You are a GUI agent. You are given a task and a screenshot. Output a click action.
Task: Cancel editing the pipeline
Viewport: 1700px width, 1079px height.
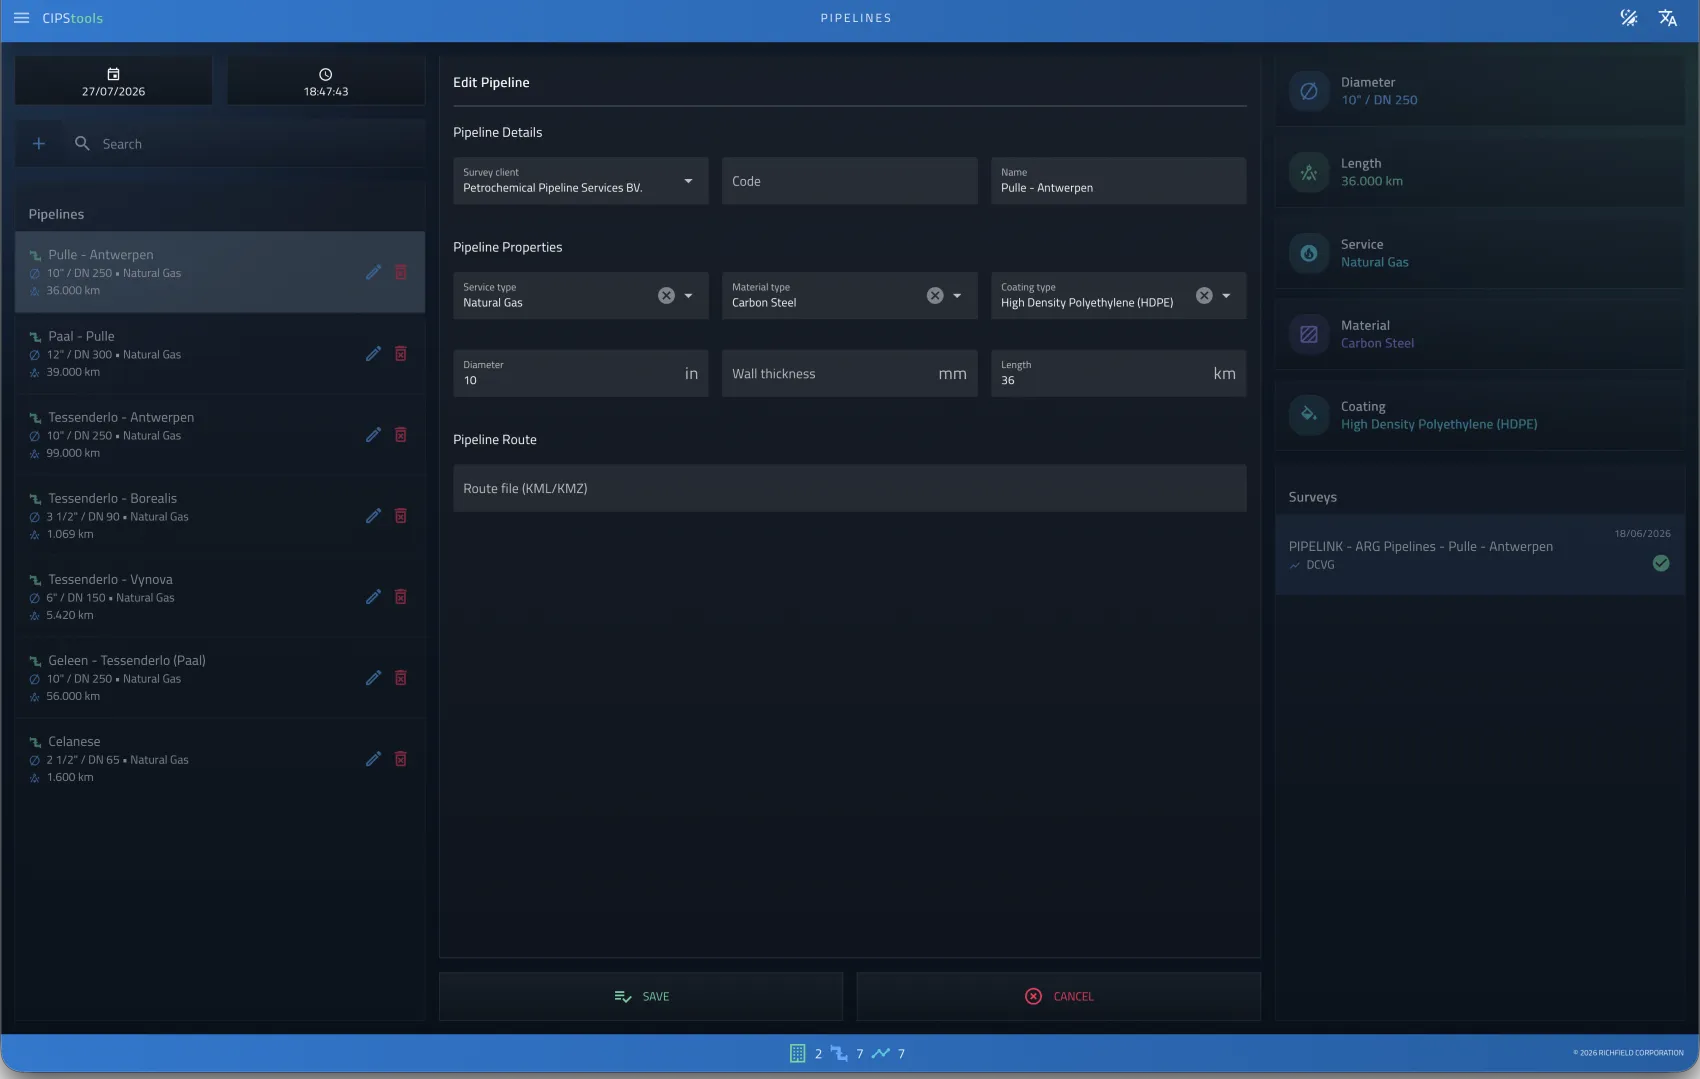[x=1059, y=996]
